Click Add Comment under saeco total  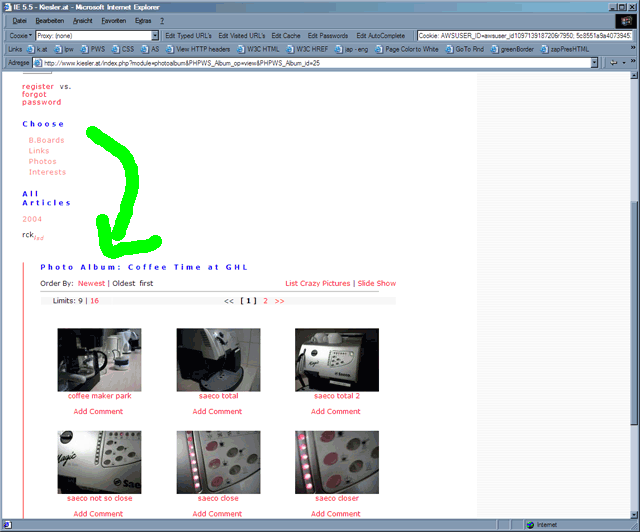[218, 411]
